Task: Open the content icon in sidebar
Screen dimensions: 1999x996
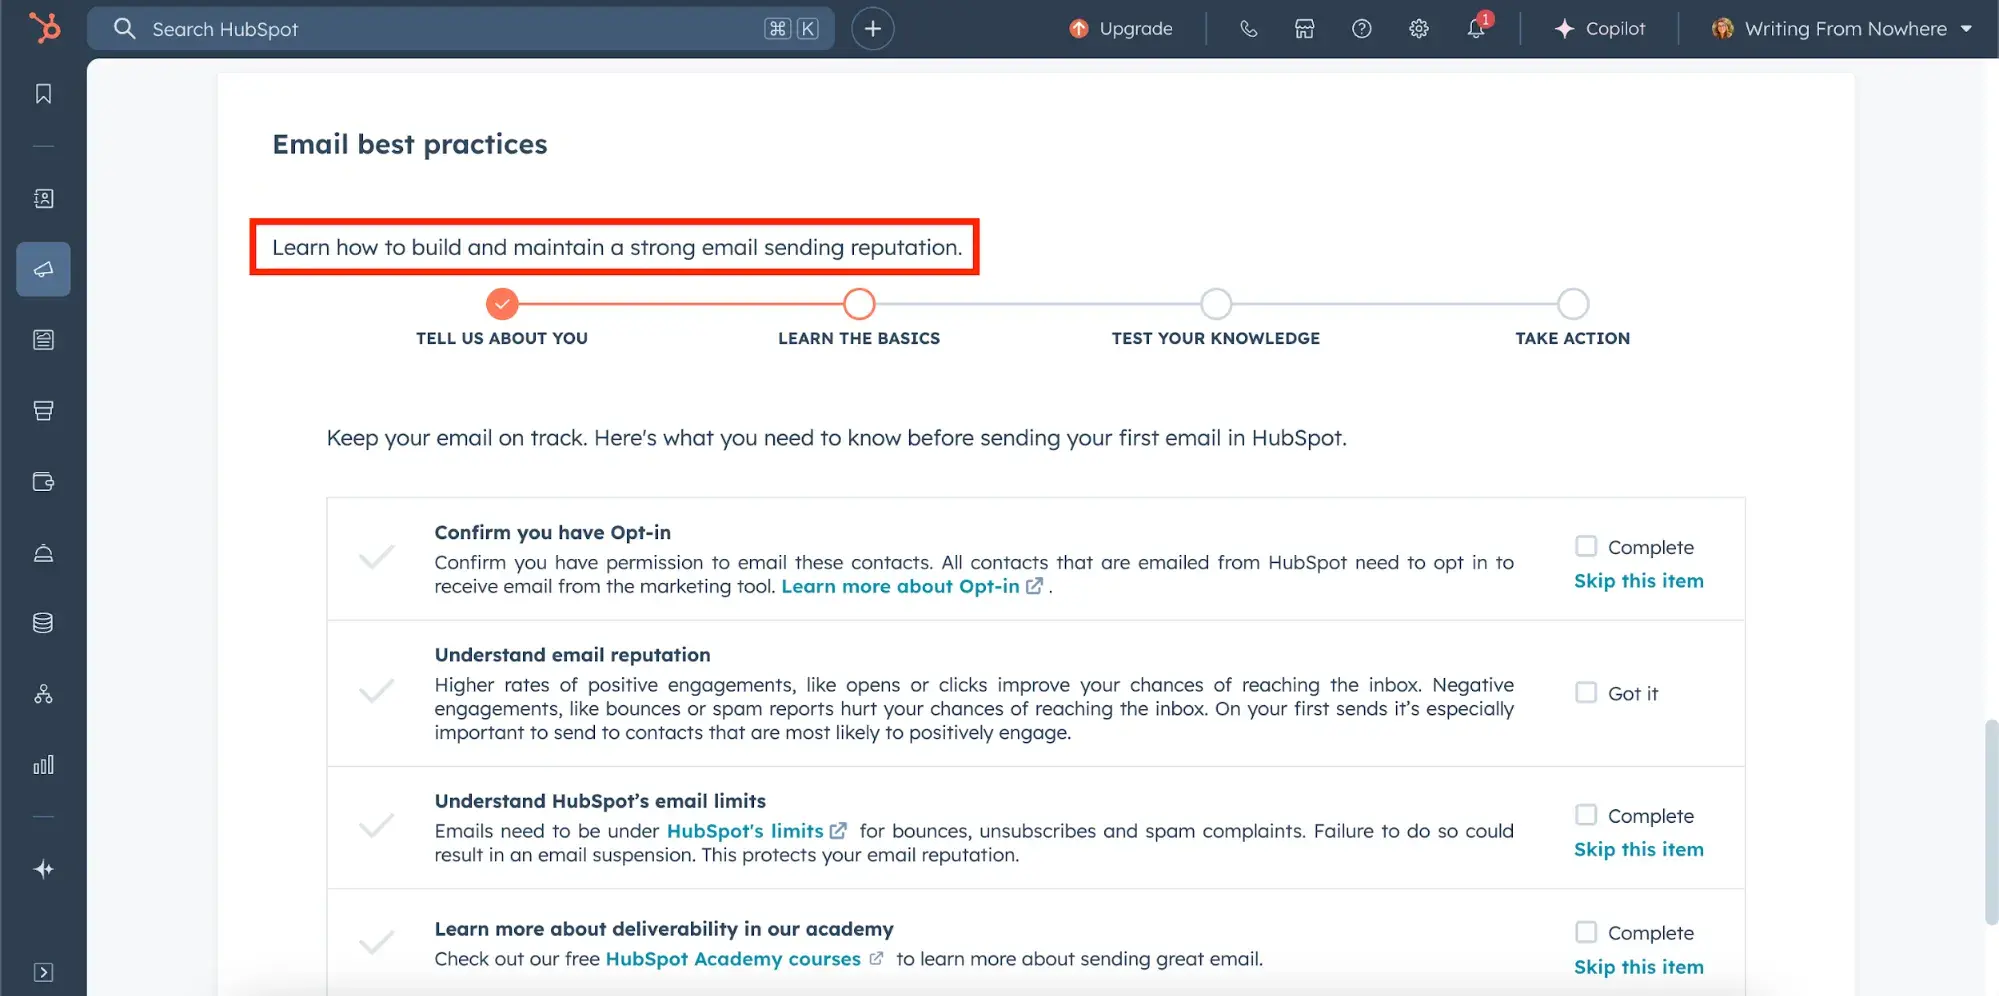Action: pos(43,340)
